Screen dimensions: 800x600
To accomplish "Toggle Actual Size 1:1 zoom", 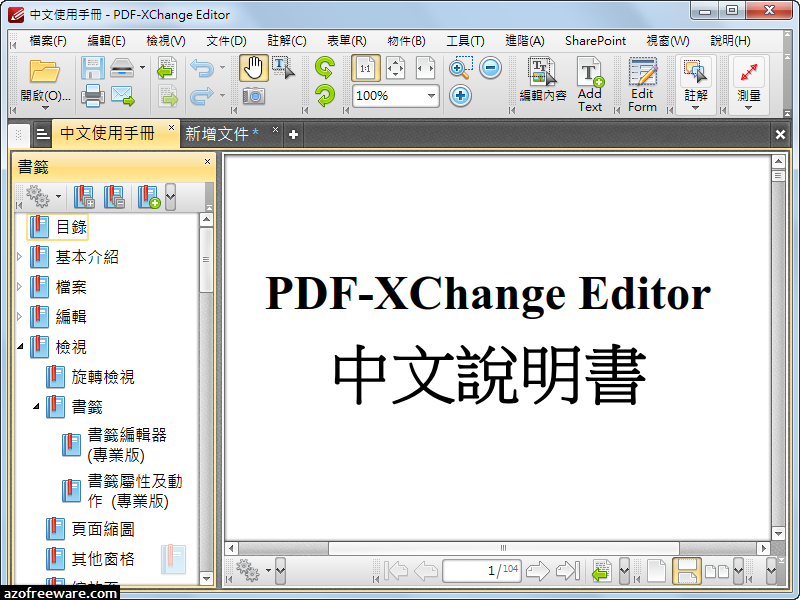I will pyautogui.click(x=366, y=68).
